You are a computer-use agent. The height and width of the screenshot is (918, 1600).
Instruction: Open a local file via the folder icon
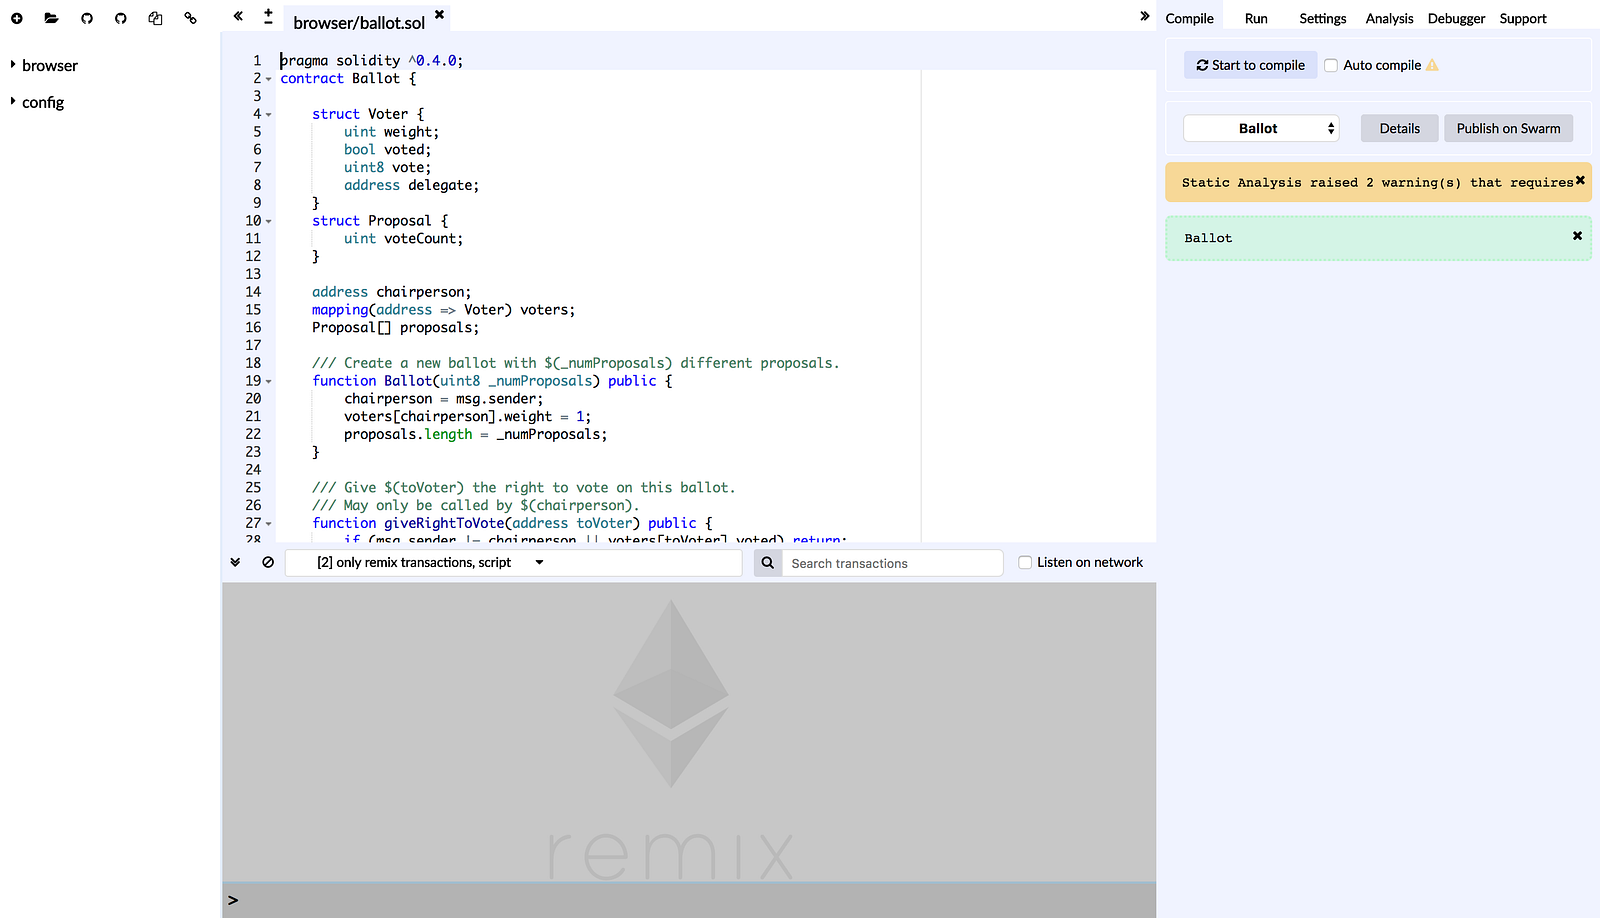[51, 18]
